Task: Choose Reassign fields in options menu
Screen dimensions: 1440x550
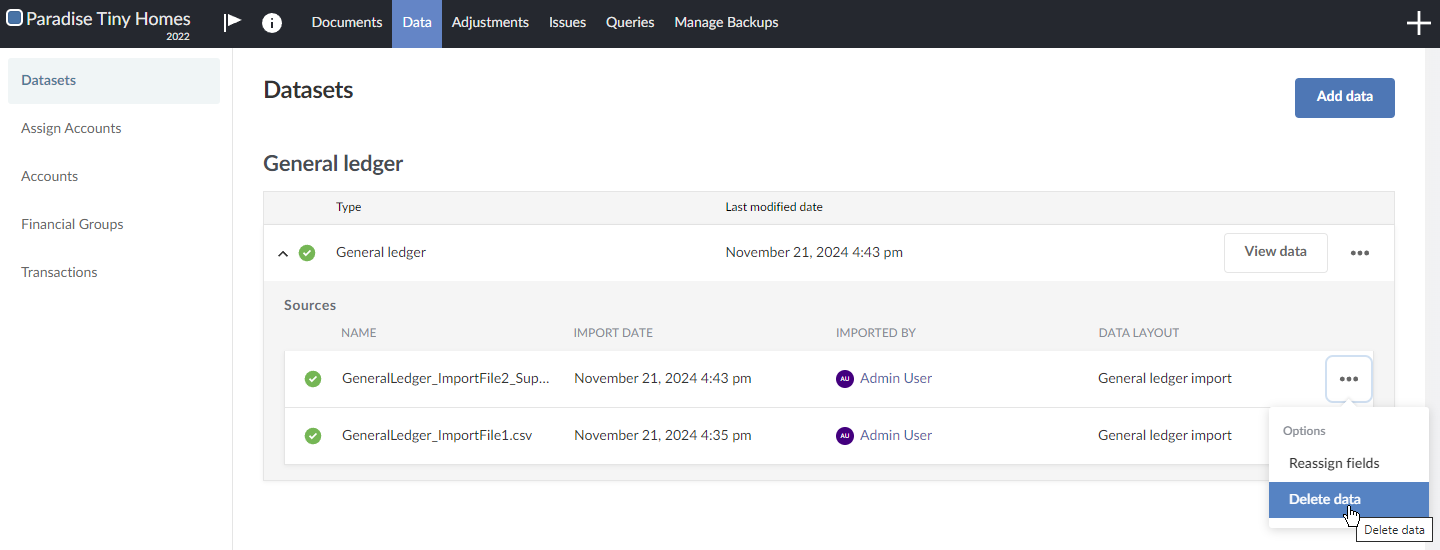Action: tap(1333, 463)
